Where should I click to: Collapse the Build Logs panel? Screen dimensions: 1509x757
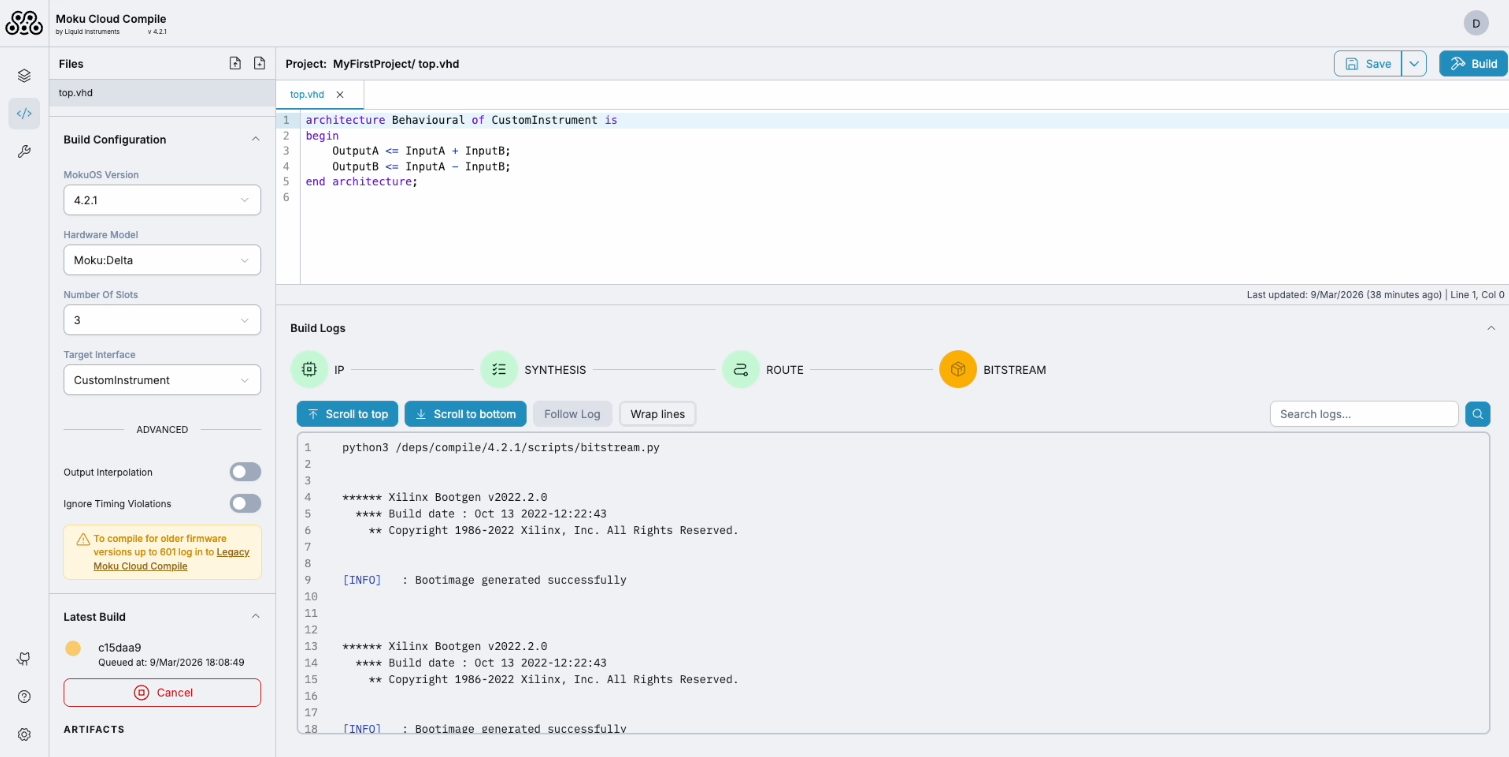pyautogui.click(x=1489, y=327)
